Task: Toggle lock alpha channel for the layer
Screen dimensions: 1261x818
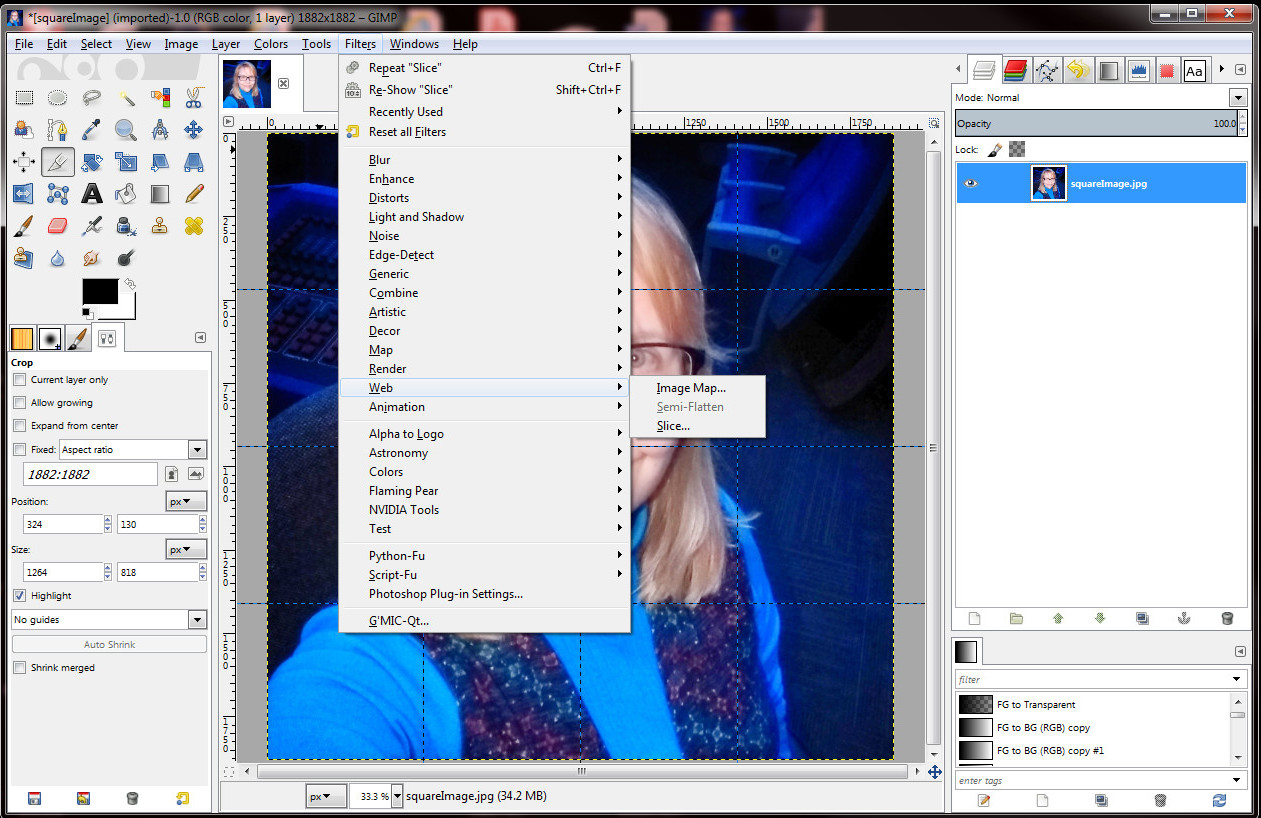Action: (x=1015, y=149)
